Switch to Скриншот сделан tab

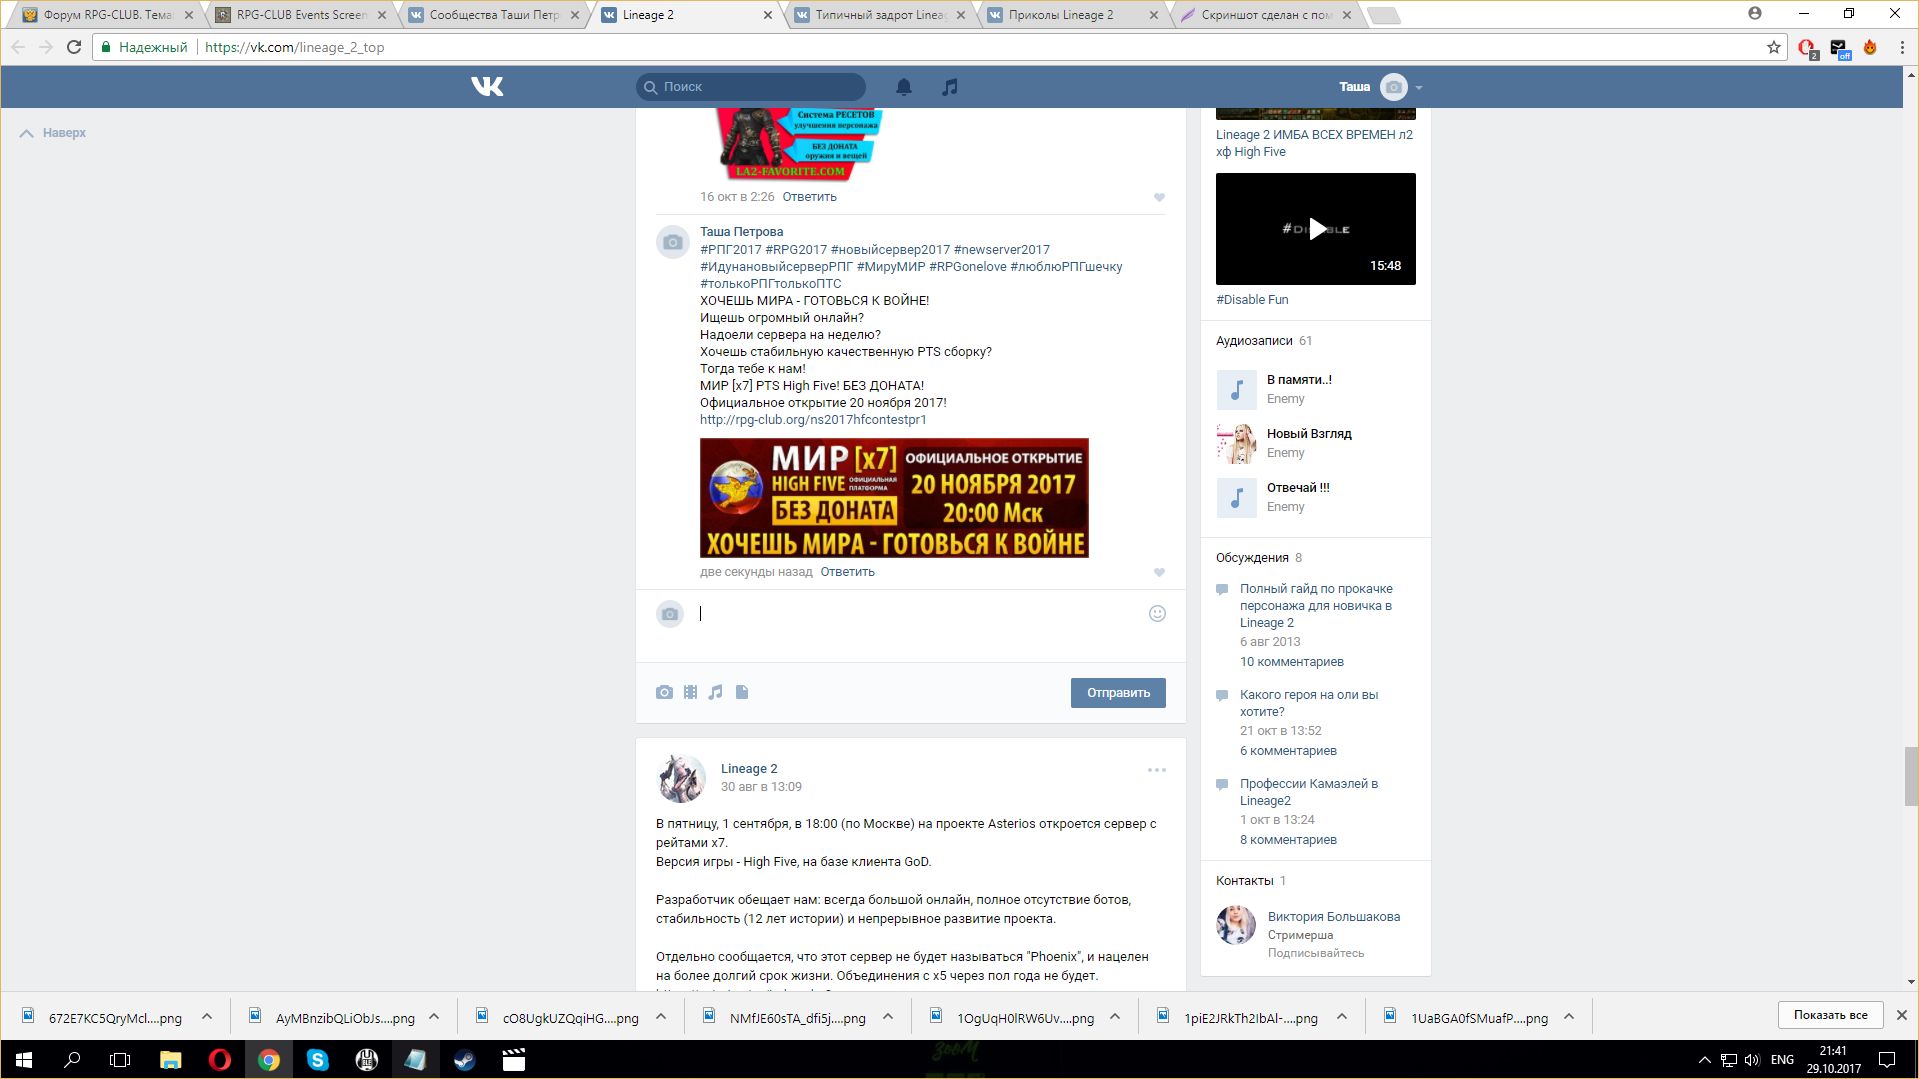(x=1266, y=15)
